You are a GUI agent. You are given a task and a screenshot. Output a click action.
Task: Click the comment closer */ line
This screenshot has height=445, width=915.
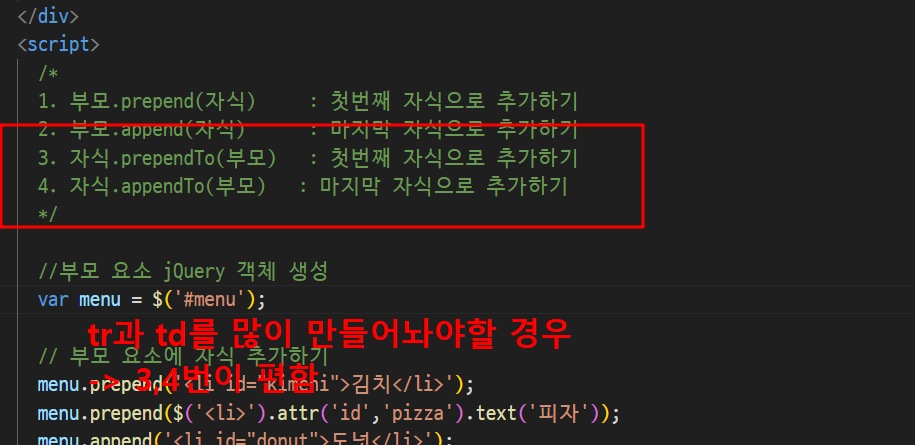(x=48, y=215)
